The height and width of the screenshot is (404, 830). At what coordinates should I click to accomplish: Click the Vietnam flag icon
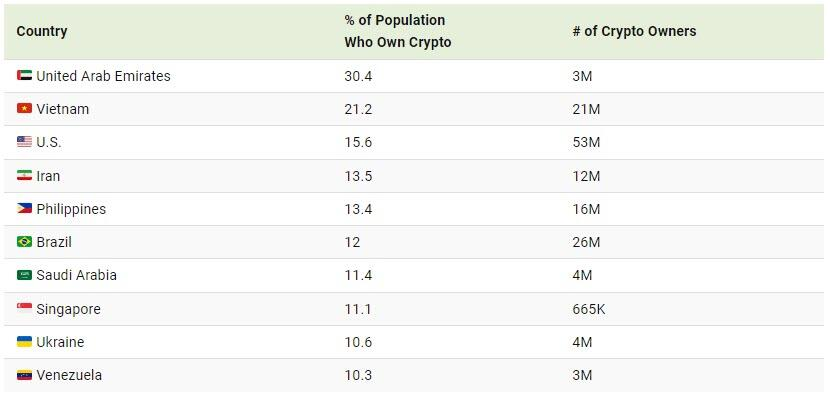pos(24,109)
